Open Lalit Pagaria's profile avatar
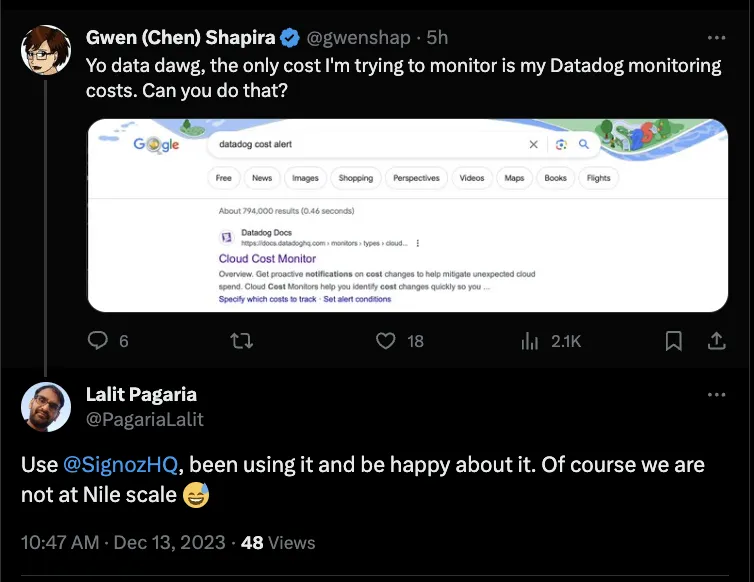The height and width of the screenshot is (582, 754). tap(46, 407)
